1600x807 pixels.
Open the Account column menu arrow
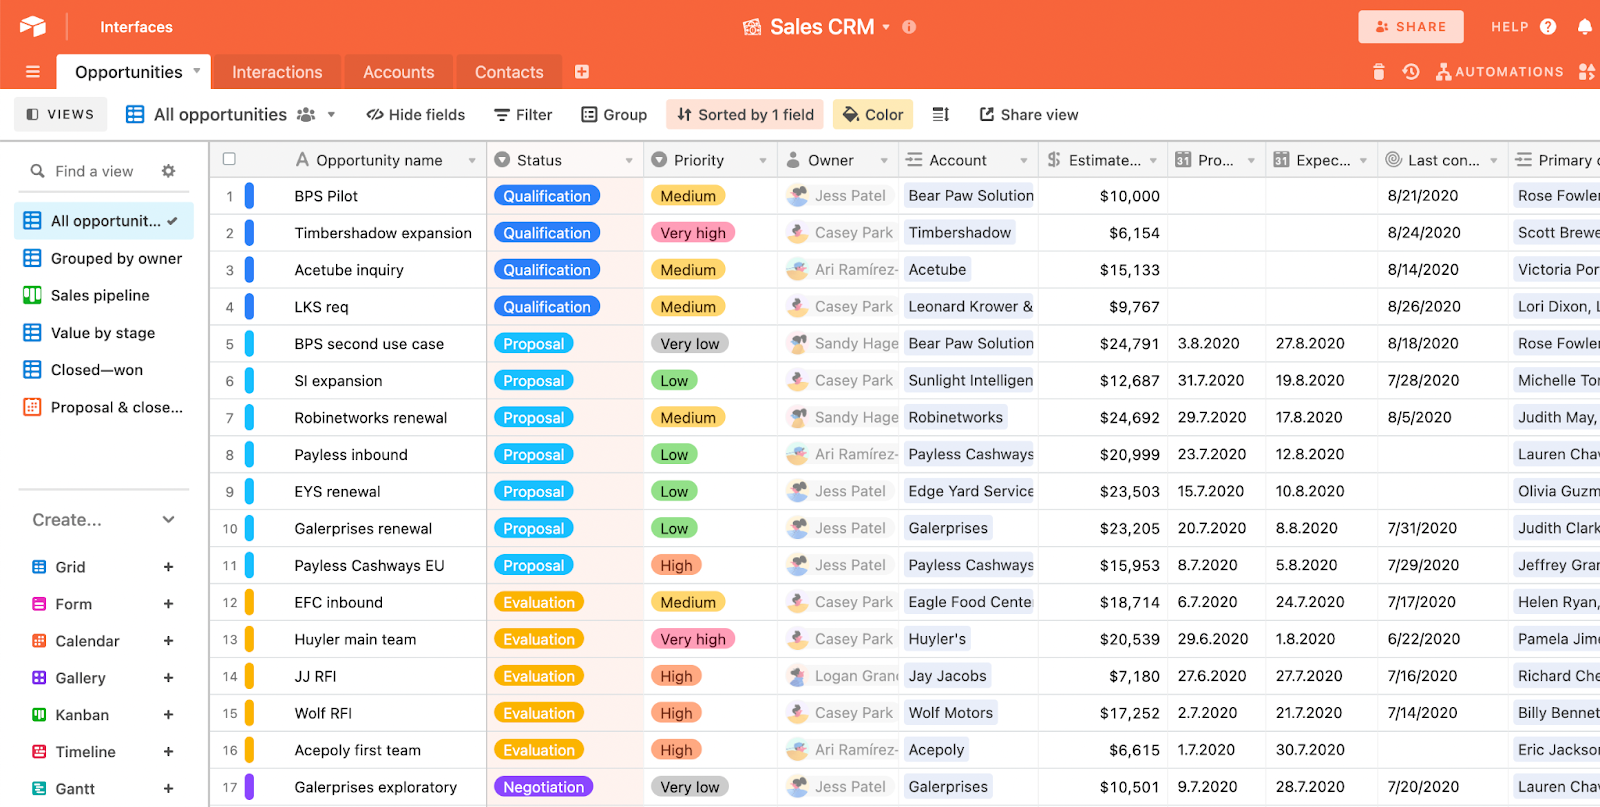[x=1024, y=160]
